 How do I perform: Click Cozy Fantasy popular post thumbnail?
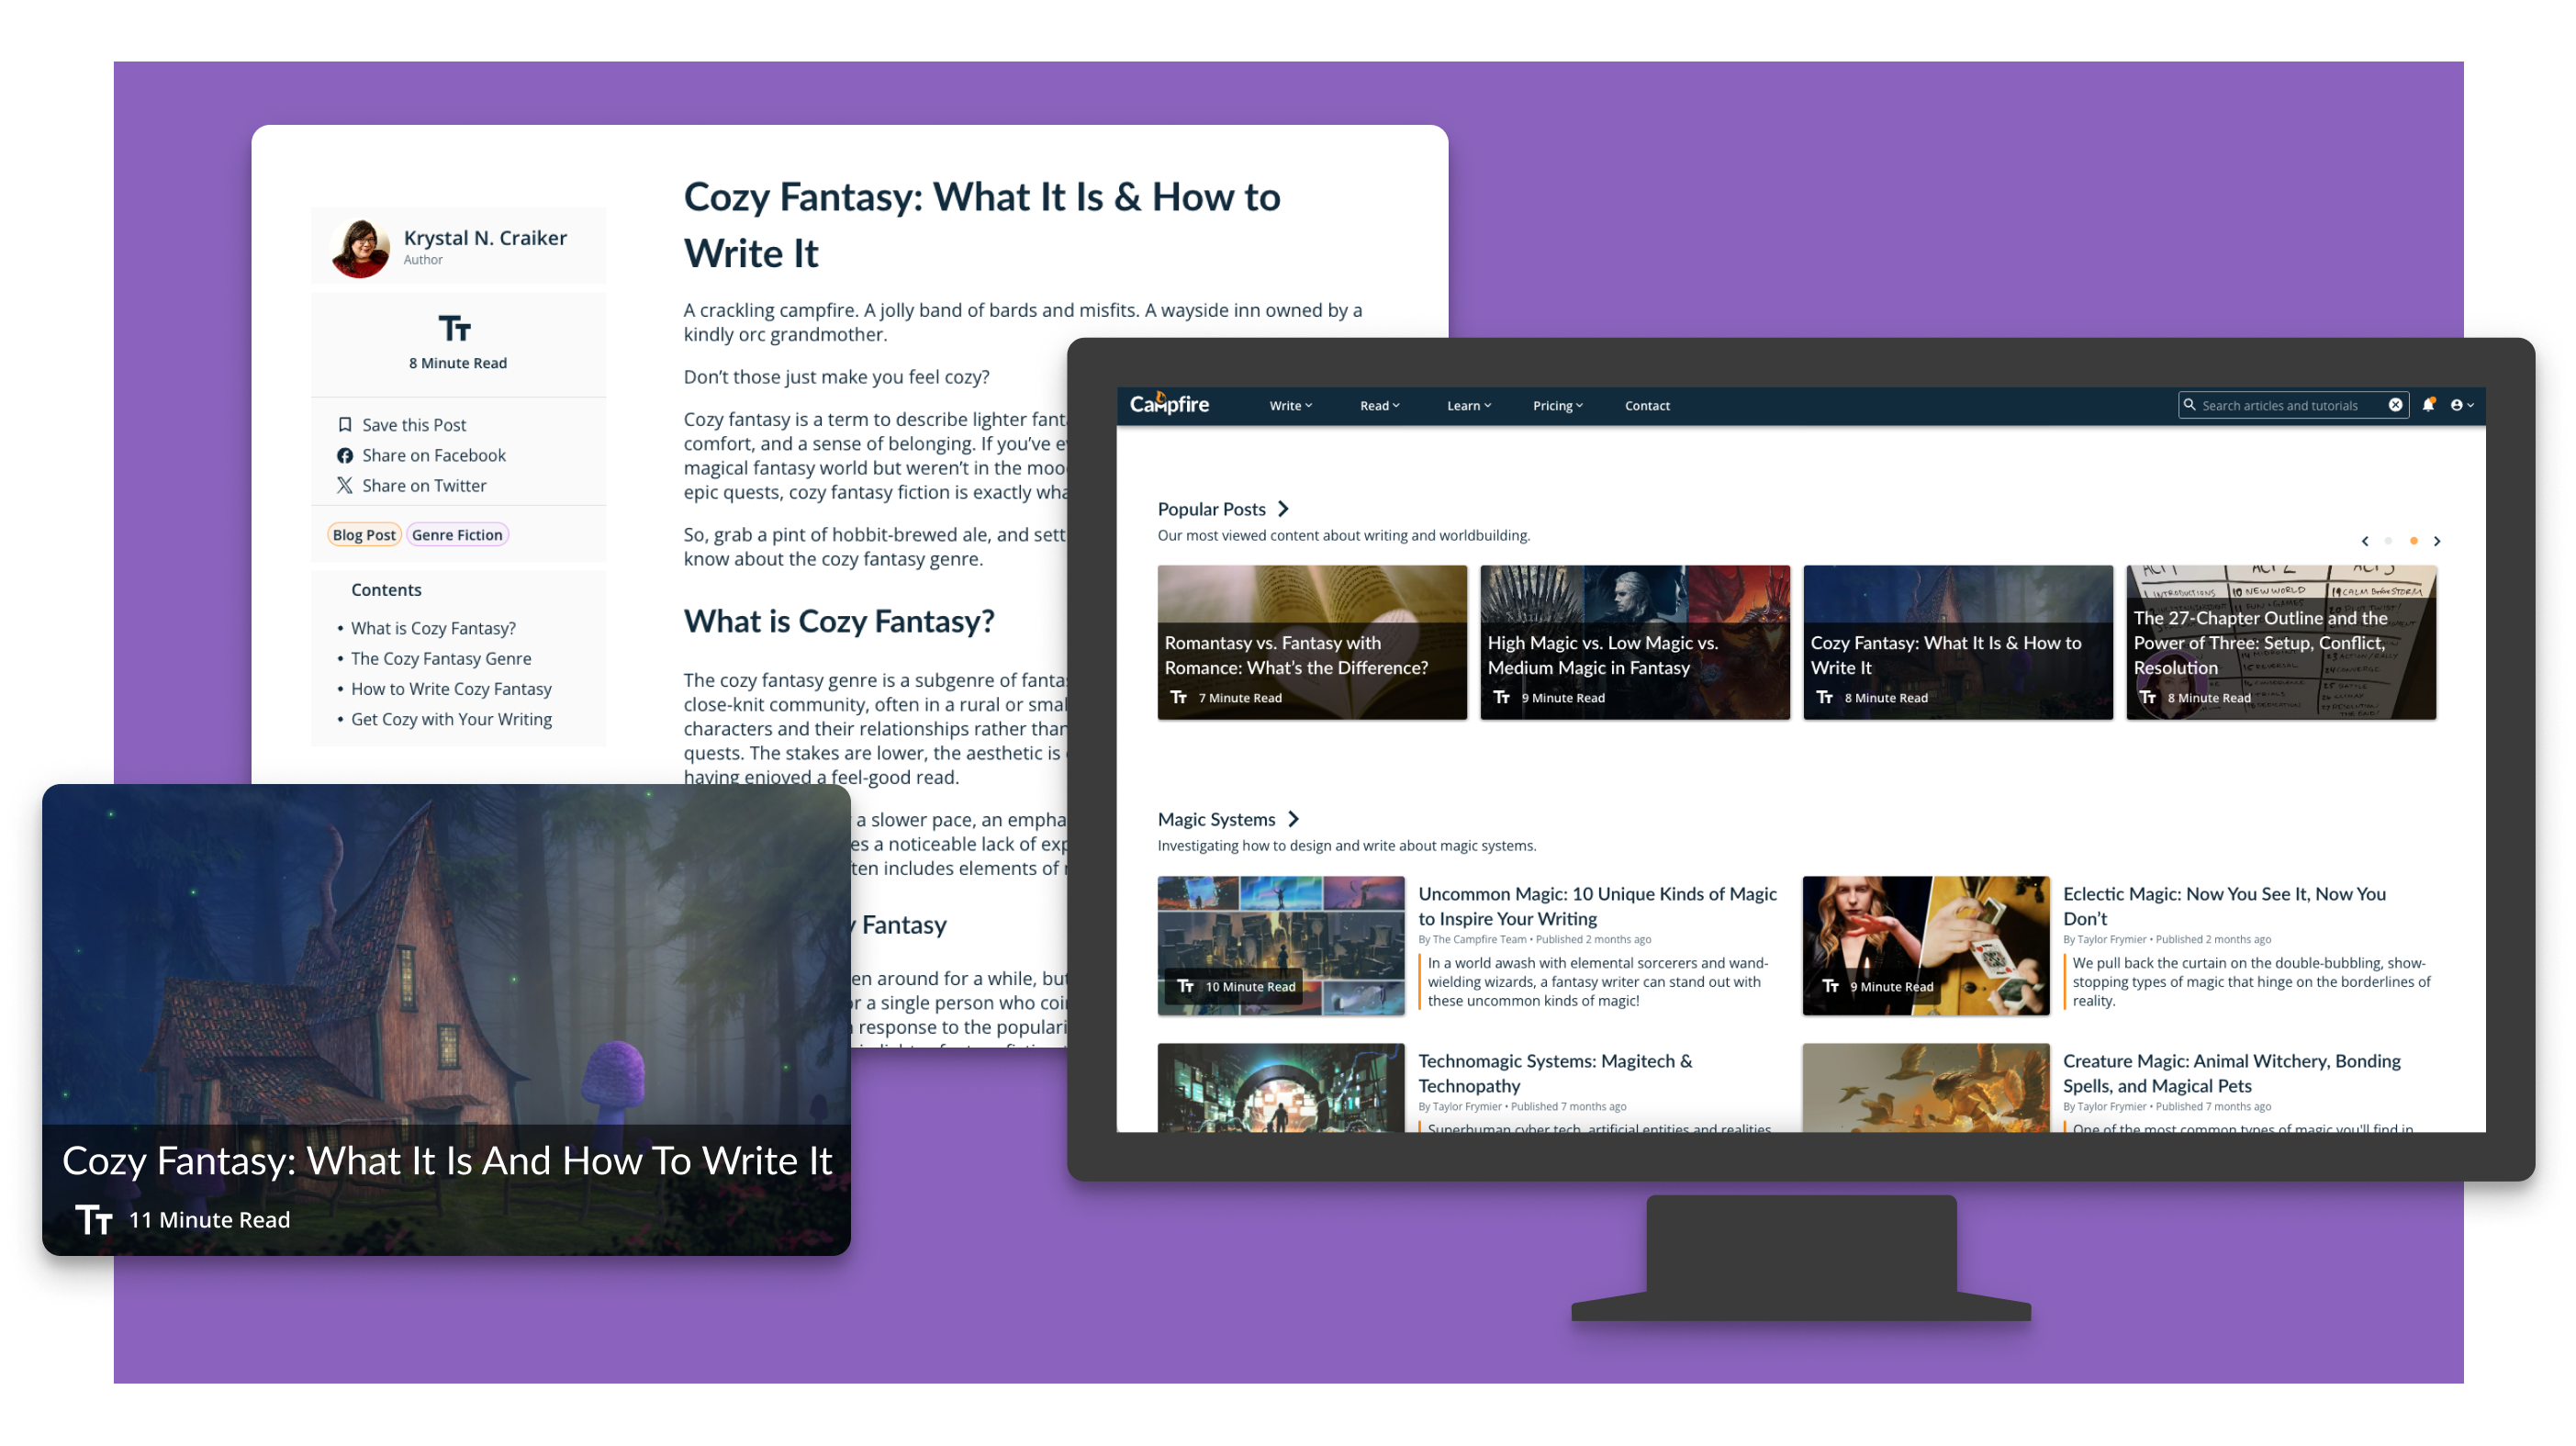(1958, 641)
